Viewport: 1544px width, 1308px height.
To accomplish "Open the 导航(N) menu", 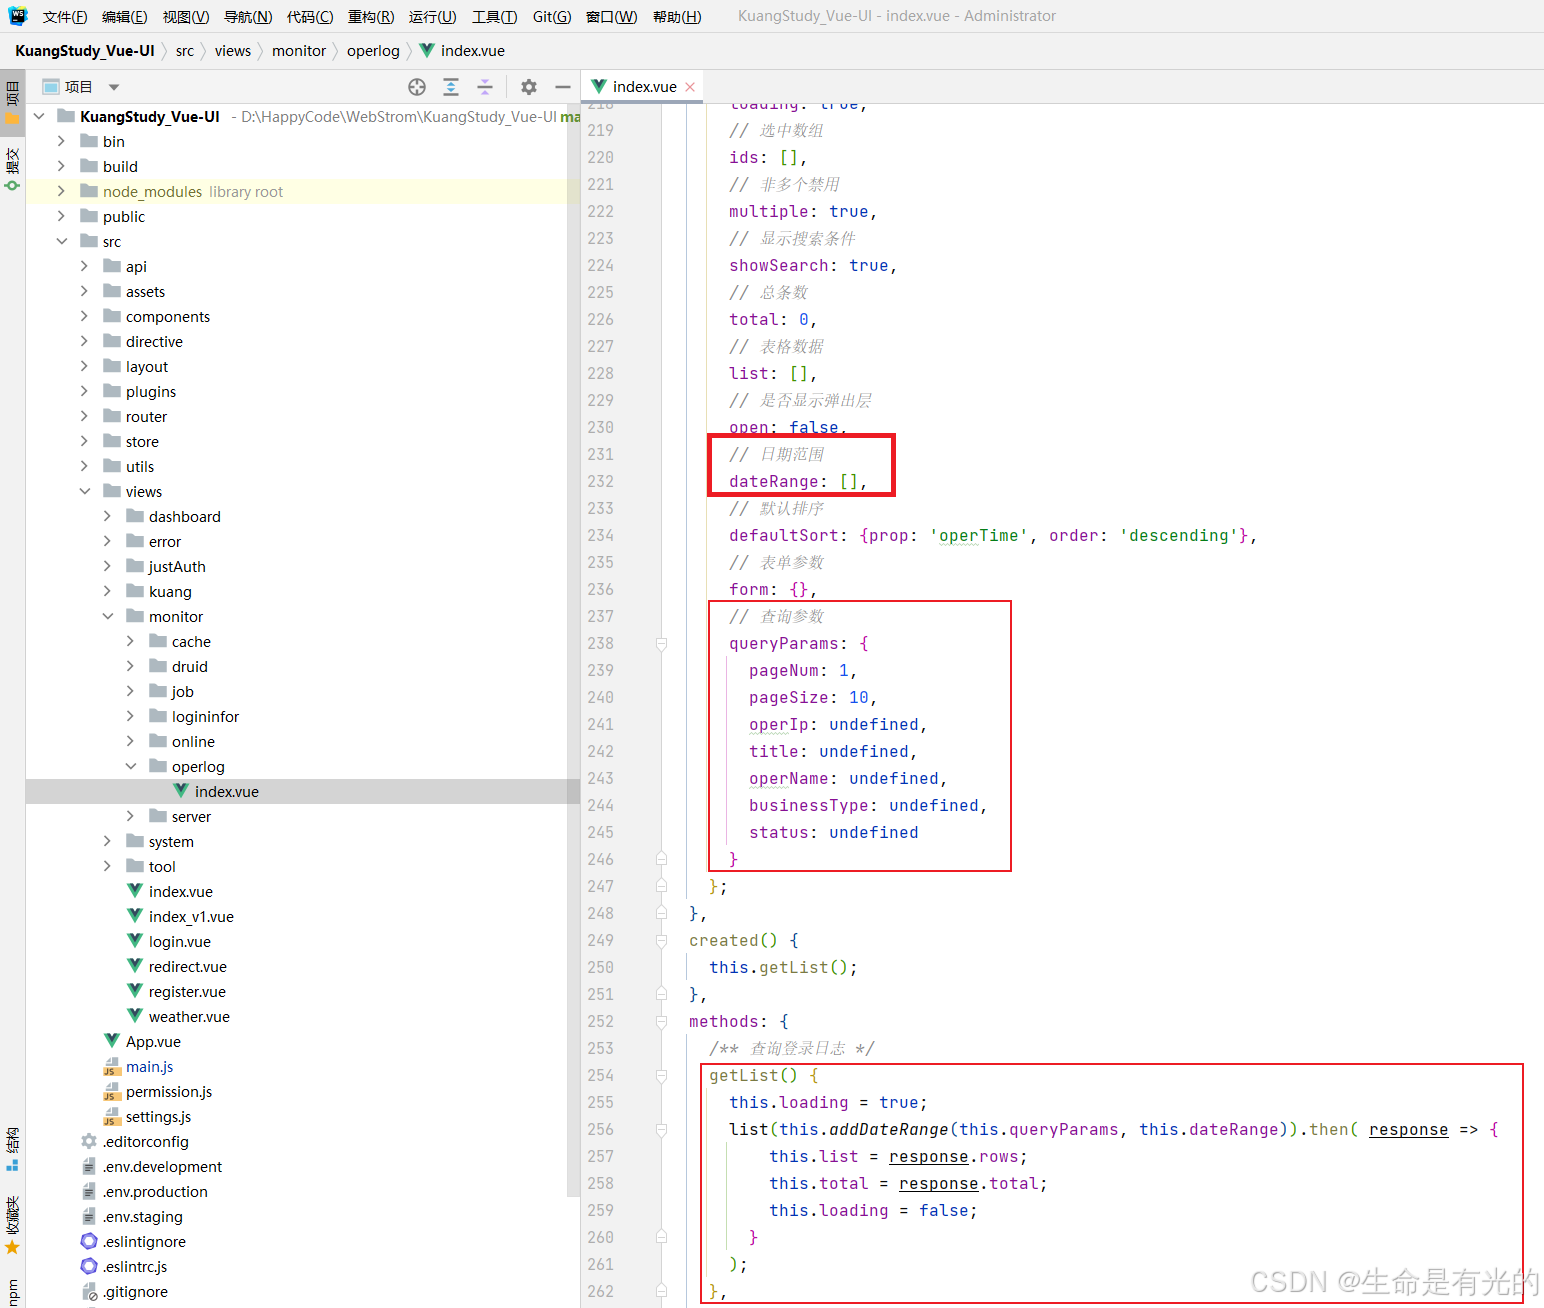I will [248, 17].
